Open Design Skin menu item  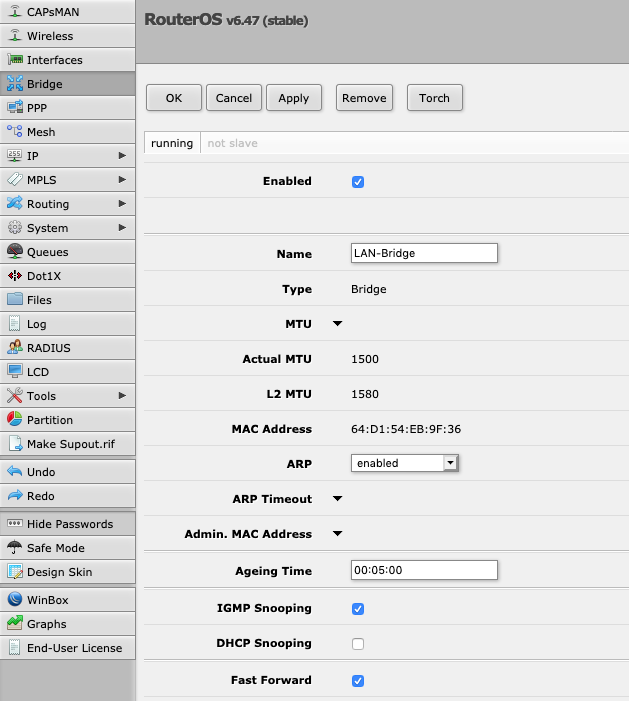click(68, 572)
